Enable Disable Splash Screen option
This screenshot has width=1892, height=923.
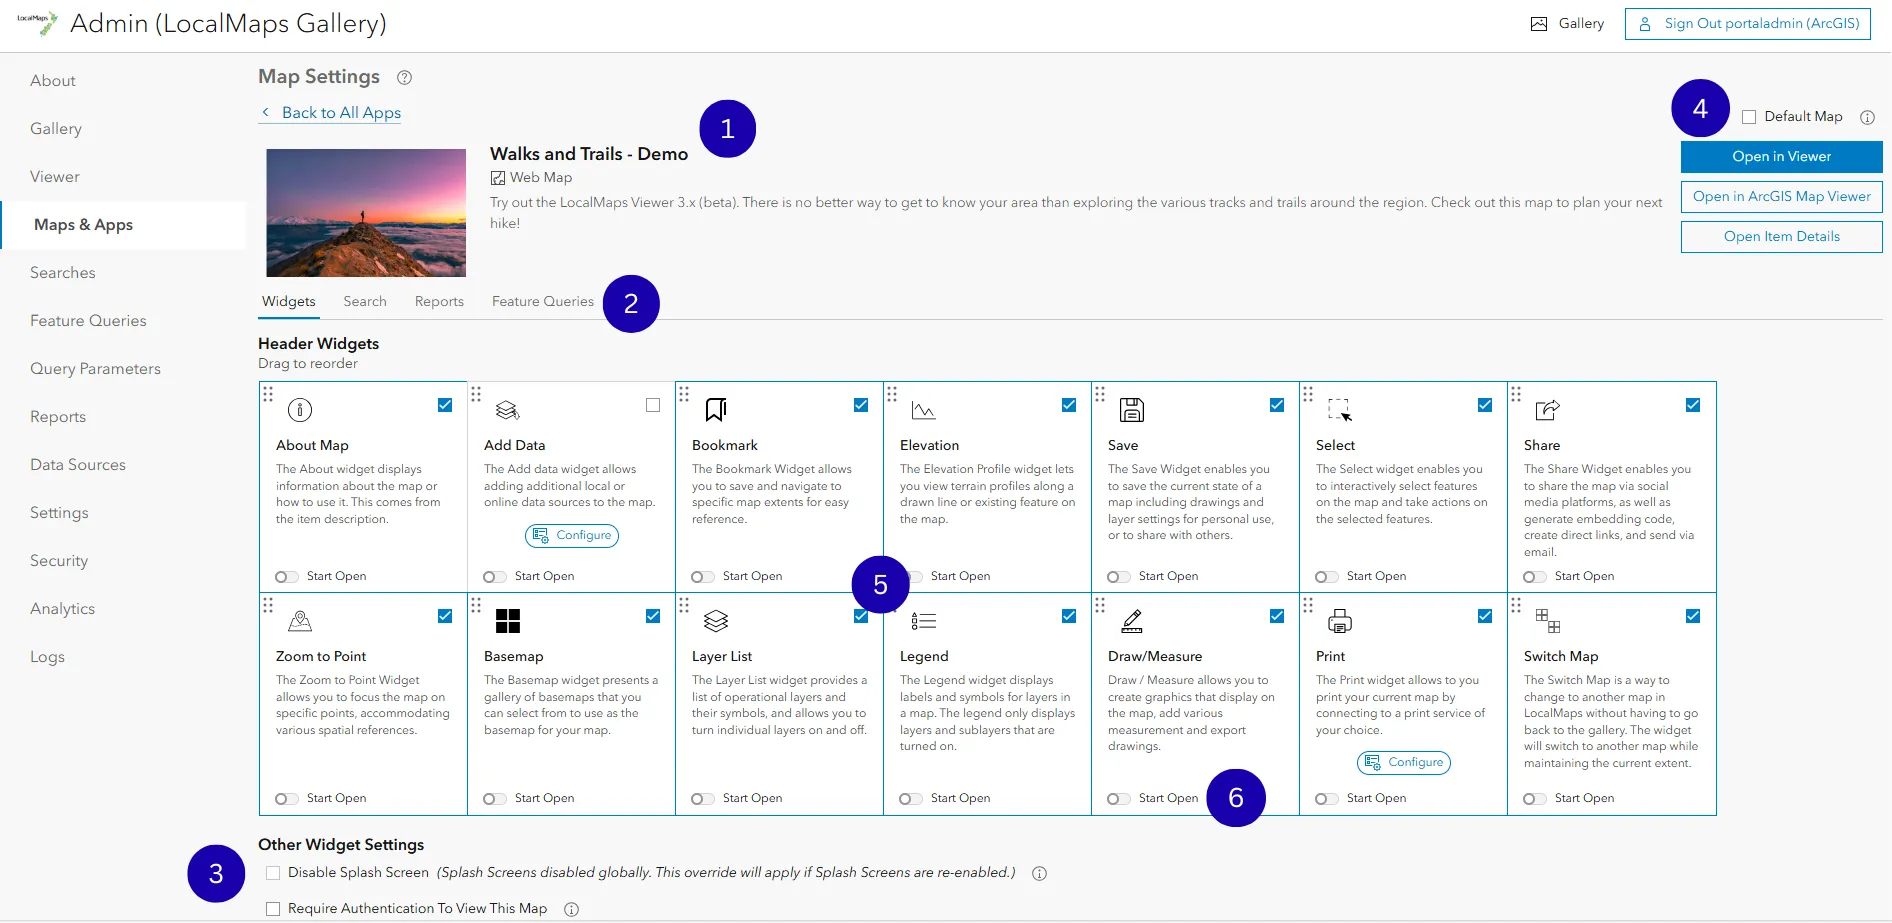pyautogui.click(x=272, y=872)
